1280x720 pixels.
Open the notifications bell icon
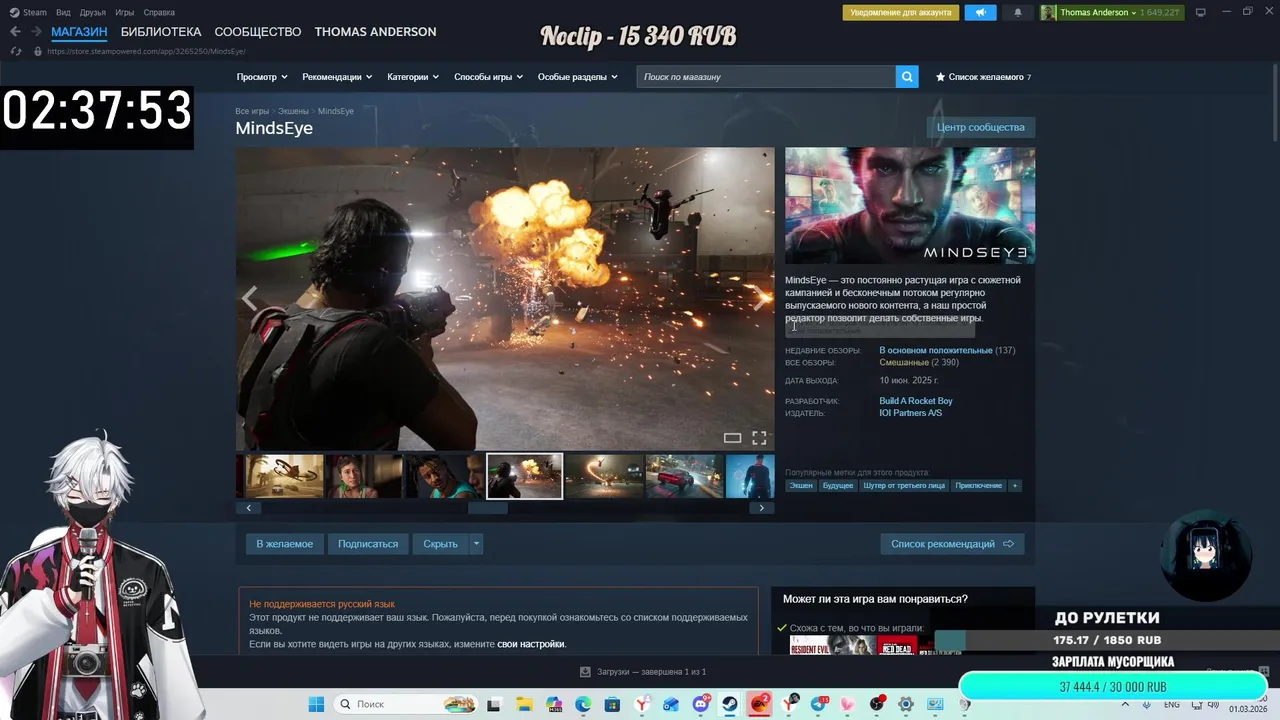(1018, 13)
